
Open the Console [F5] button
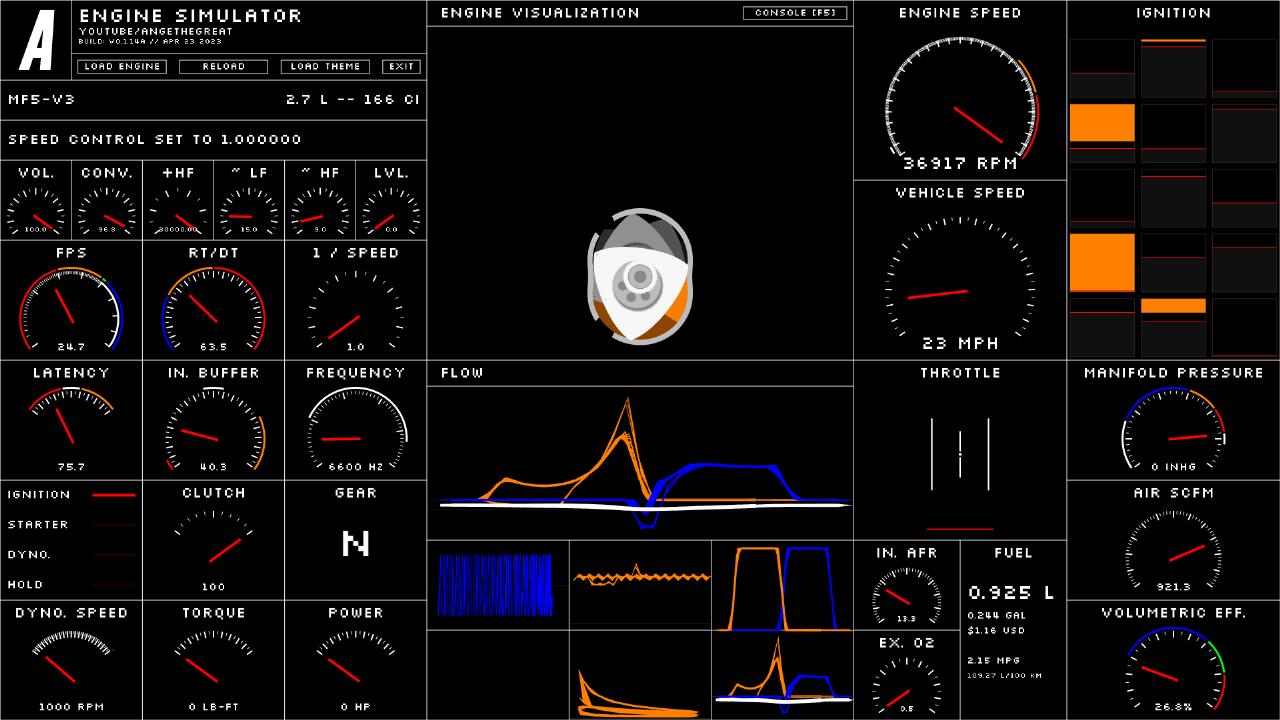coord(795,13)
